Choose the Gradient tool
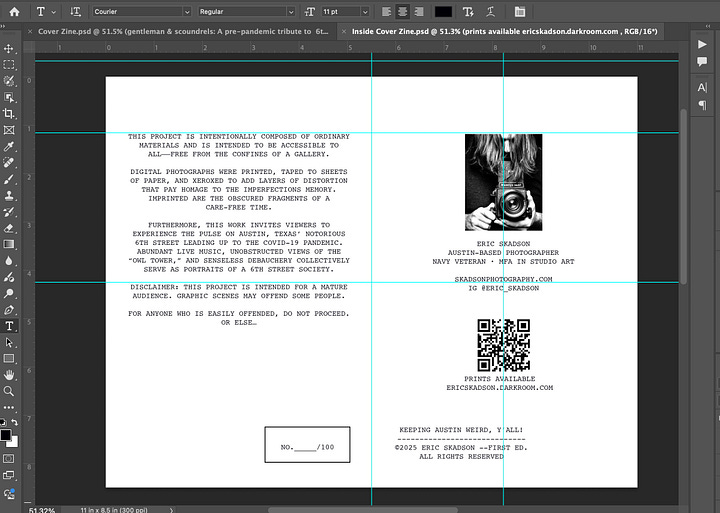Image resolution: width=720 pixels, height=513 pixels. coord(9,244)
